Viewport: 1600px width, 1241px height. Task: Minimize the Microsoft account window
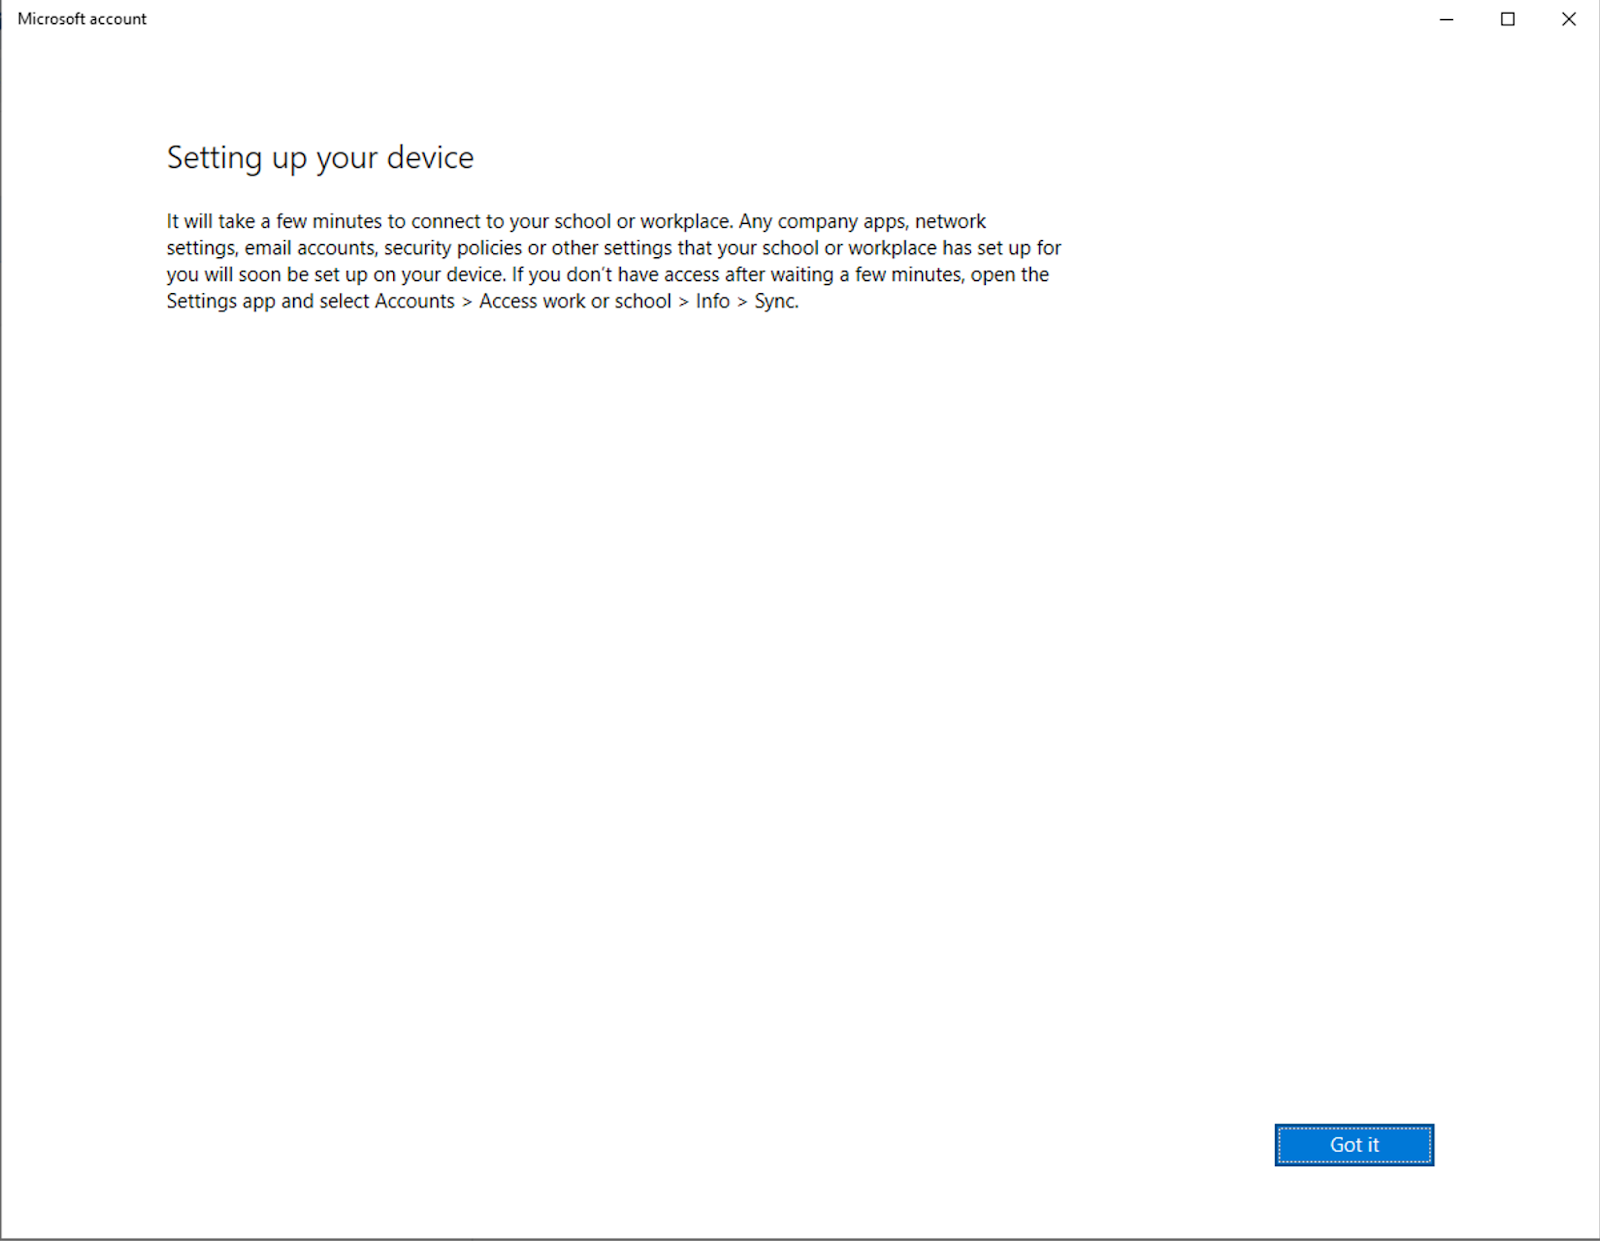(1446, 19)
